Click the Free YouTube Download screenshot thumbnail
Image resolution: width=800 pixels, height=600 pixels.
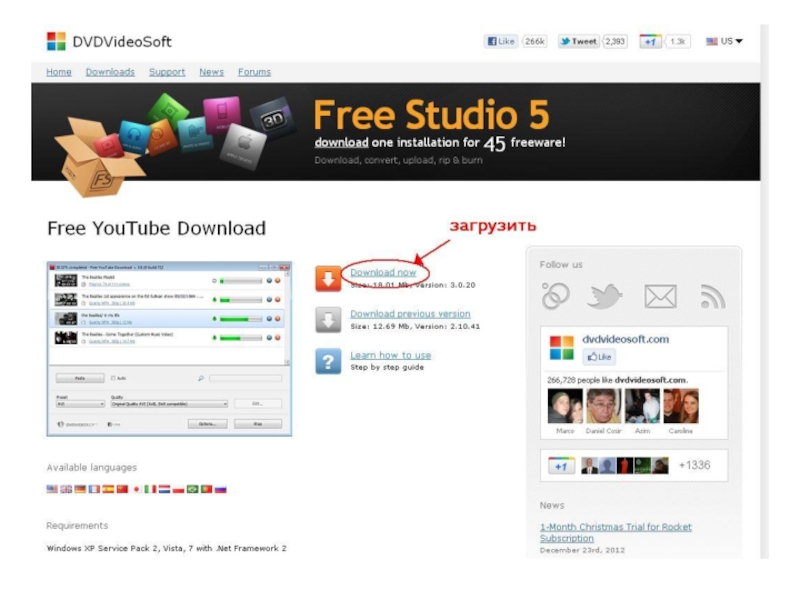169,349
